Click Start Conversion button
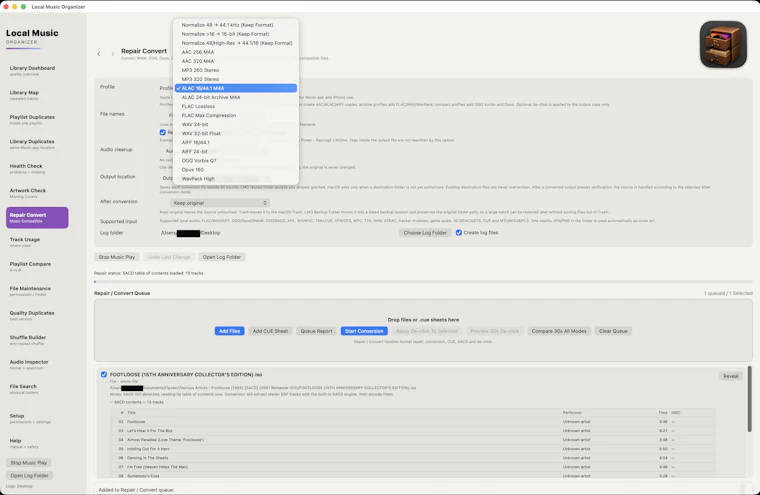 point(364,331)
